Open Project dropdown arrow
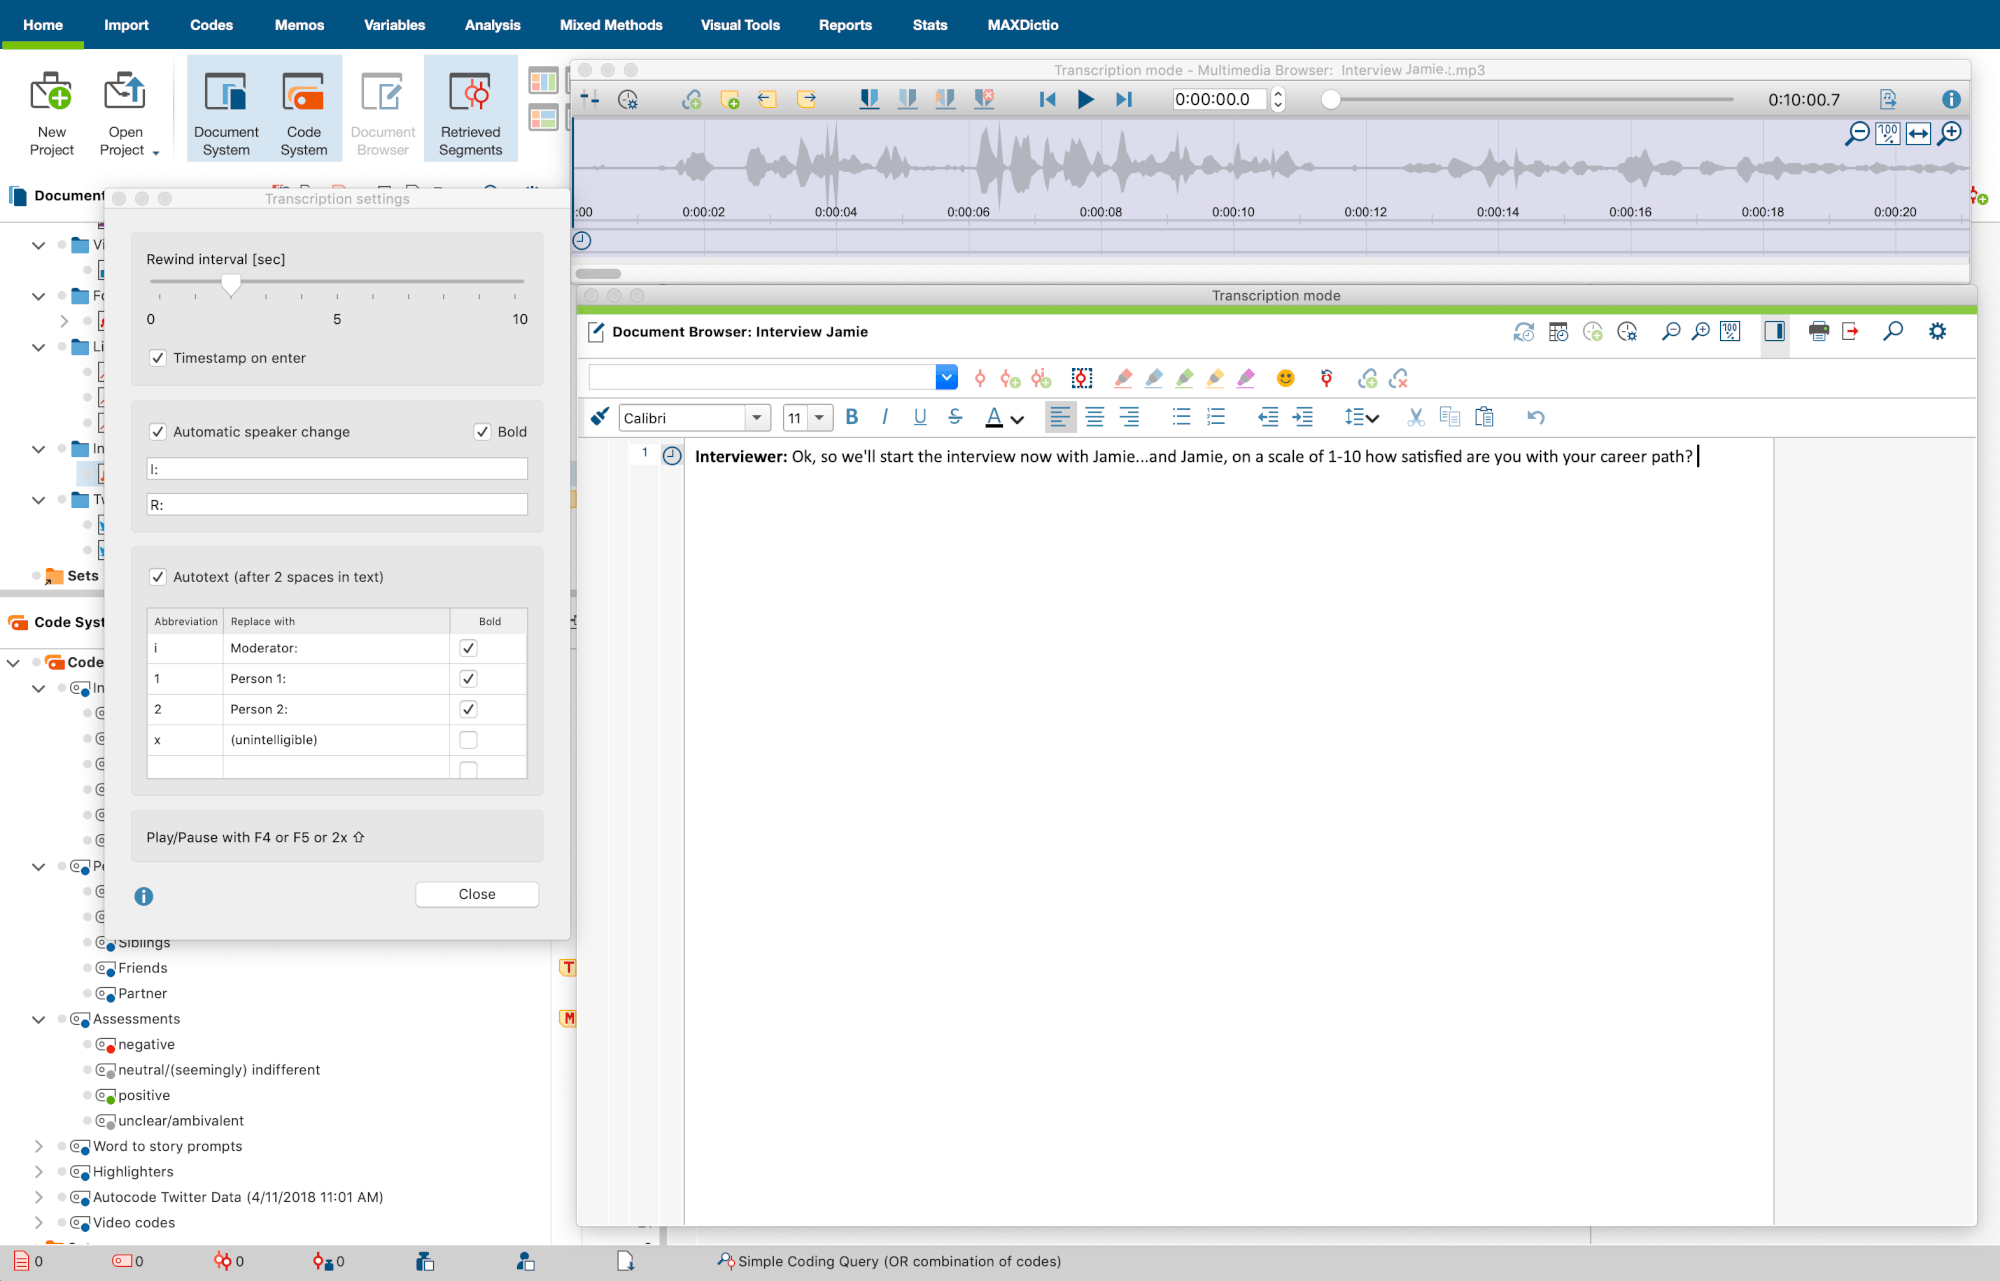 pos(156,153)
